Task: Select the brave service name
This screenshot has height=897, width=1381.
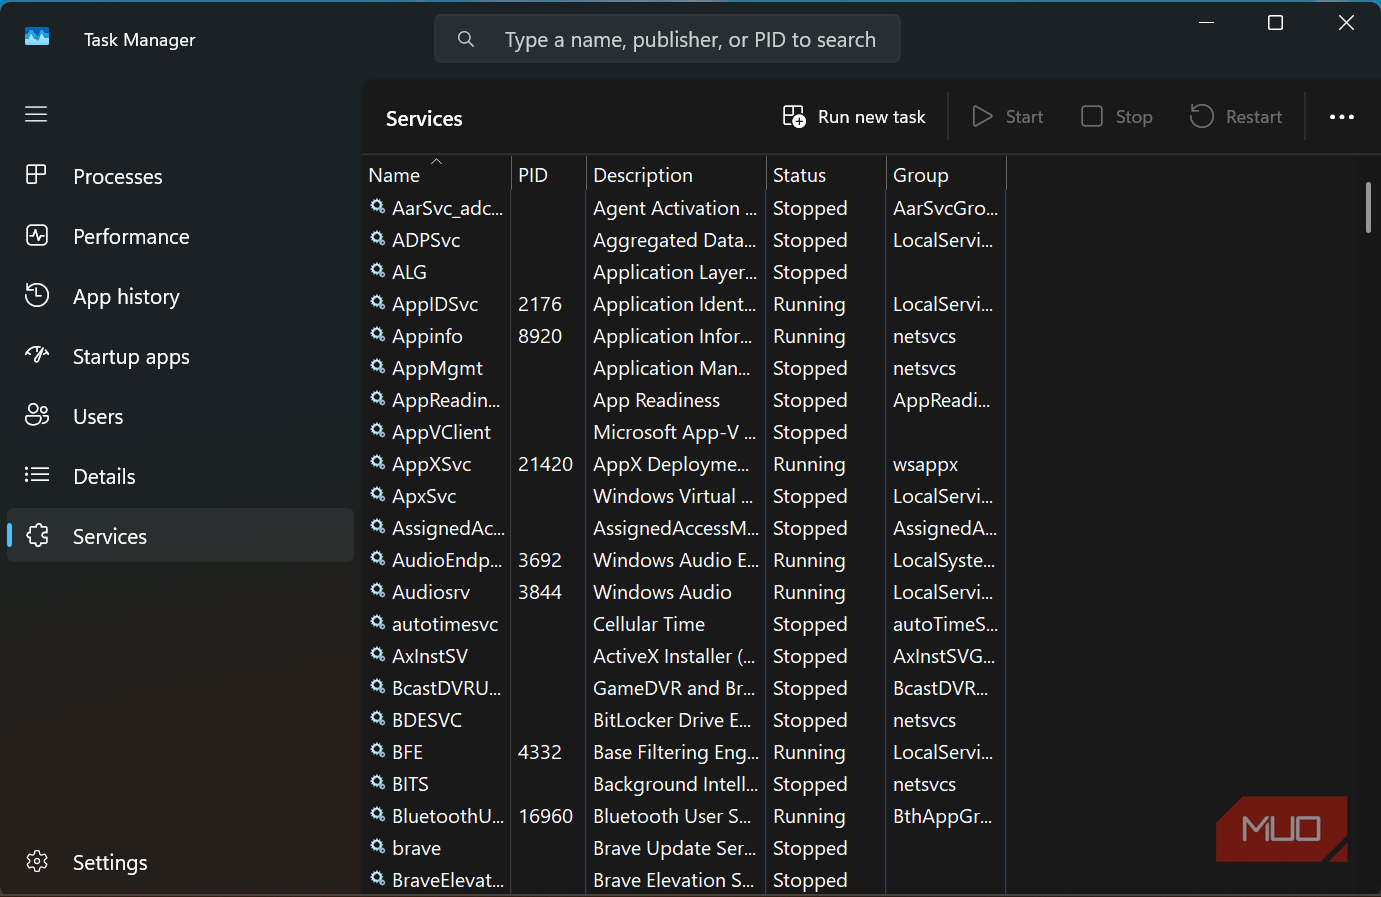Action: [416, 848]
